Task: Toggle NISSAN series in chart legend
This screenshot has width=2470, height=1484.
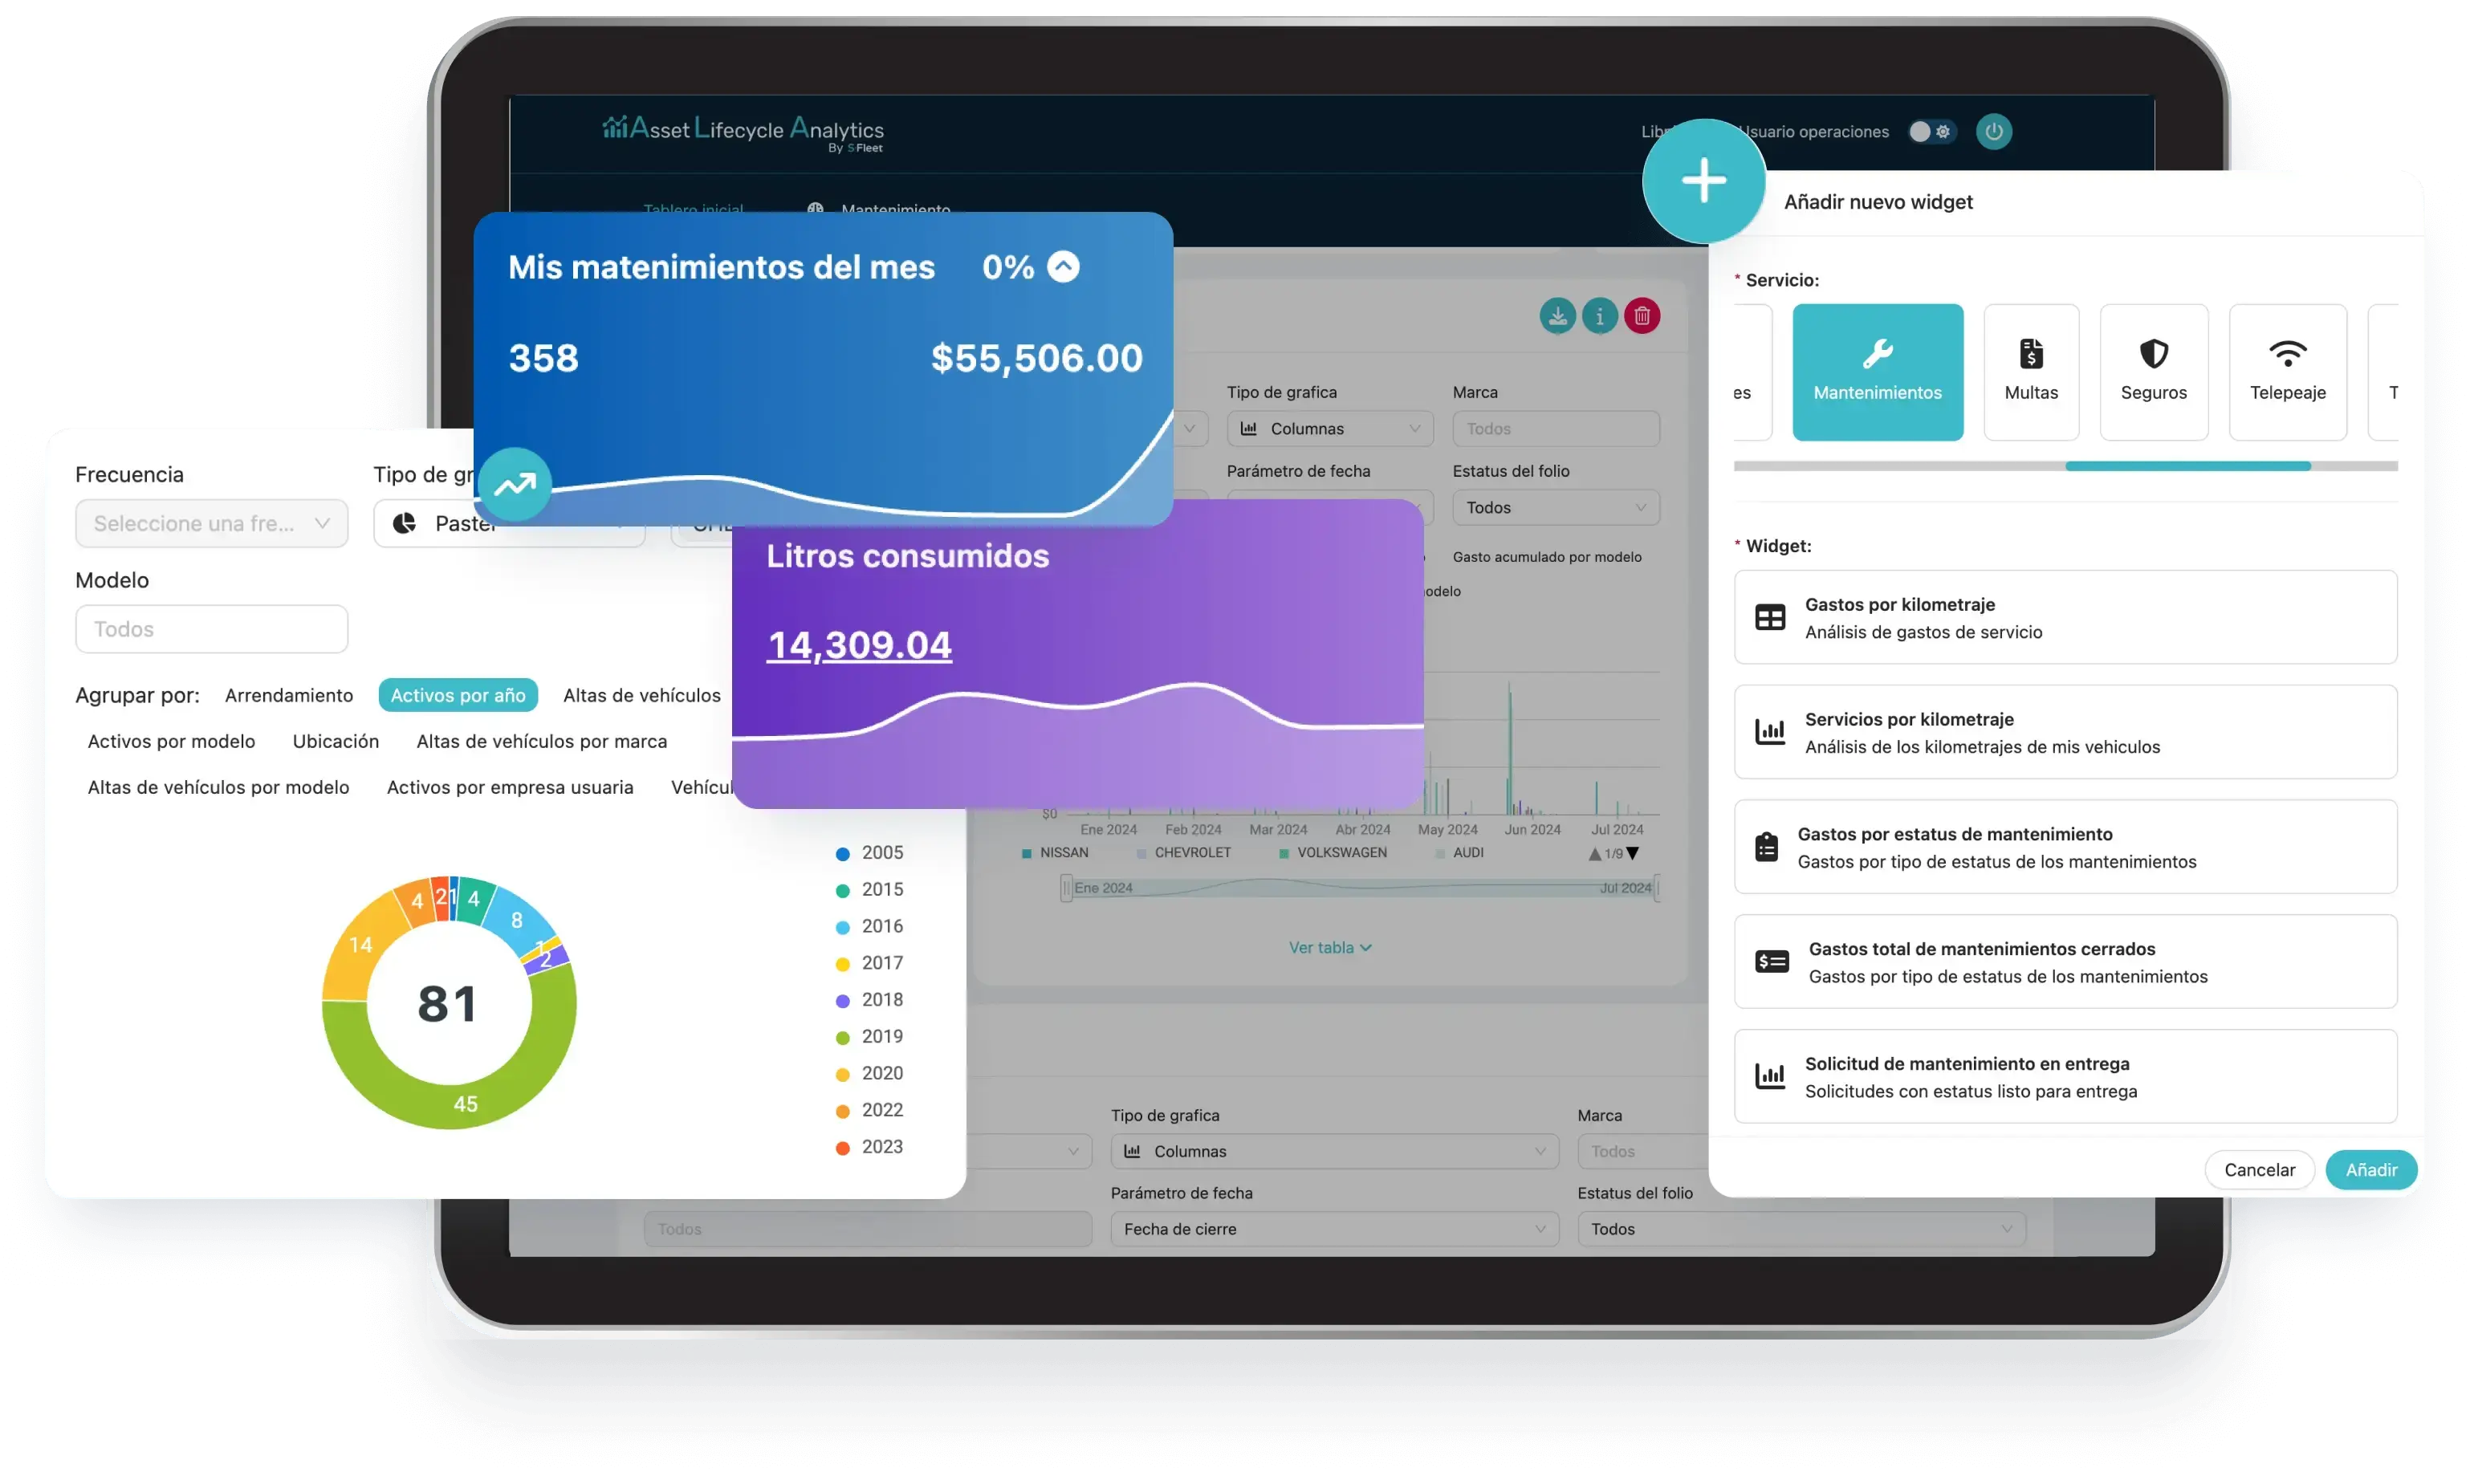Action: [x=1054, y=853]
